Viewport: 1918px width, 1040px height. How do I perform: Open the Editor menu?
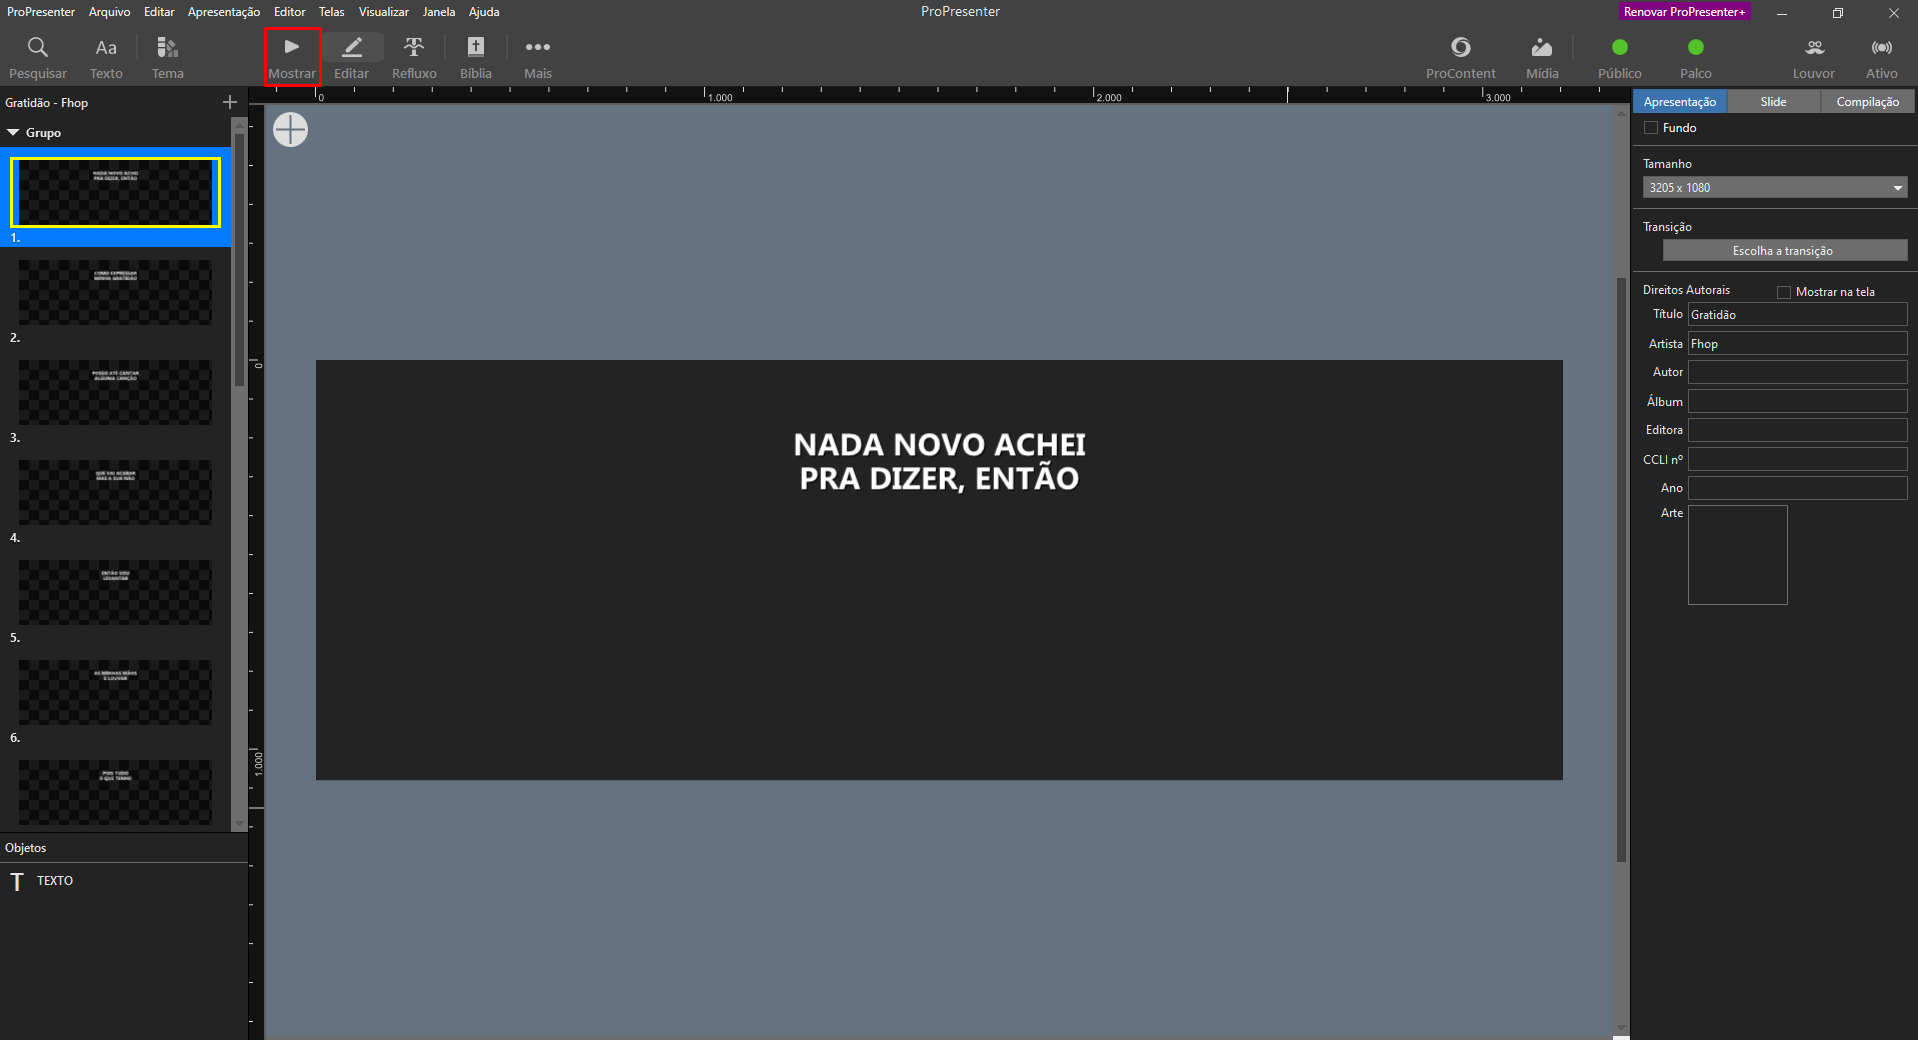click(290, 12)
